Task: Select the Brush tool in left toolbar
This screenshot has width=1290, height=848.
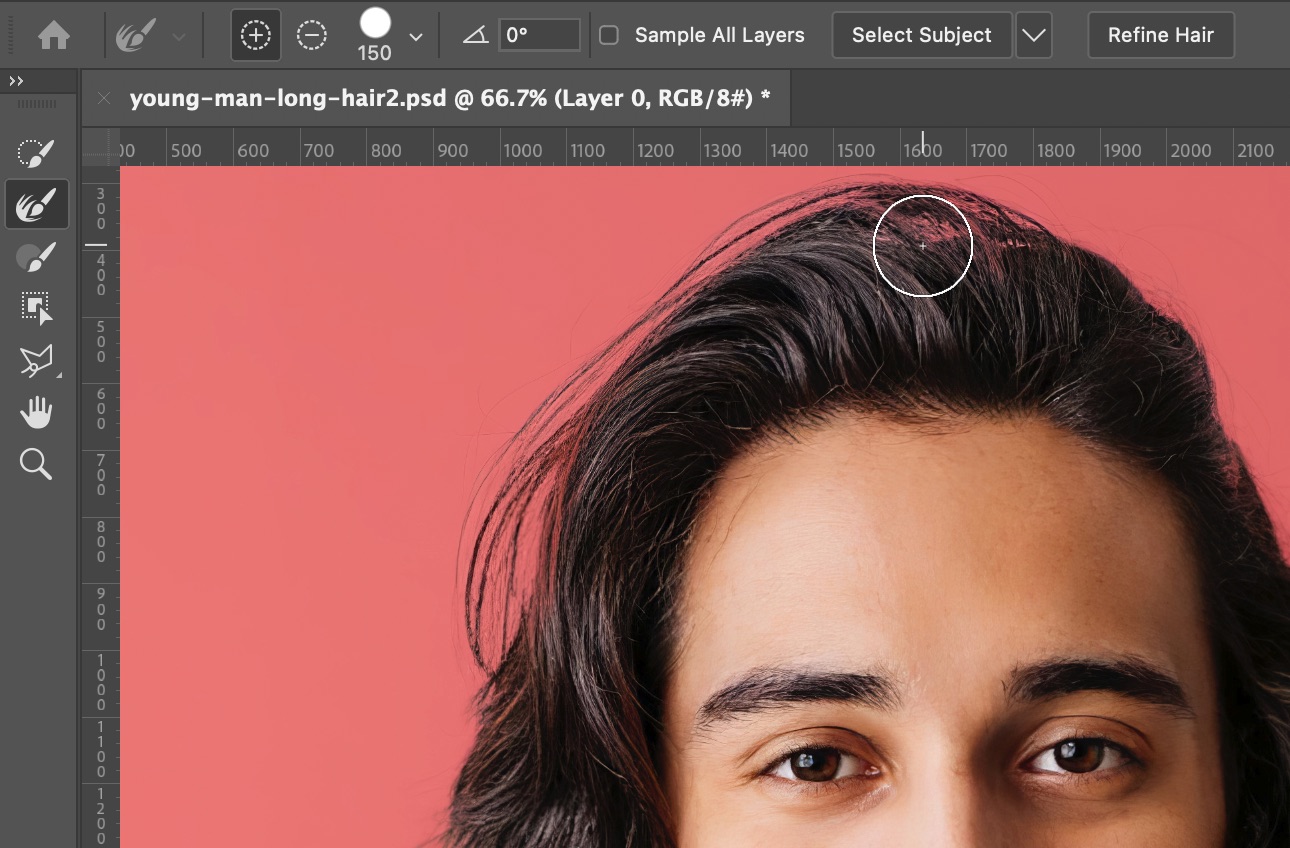Action: [36, 258]
